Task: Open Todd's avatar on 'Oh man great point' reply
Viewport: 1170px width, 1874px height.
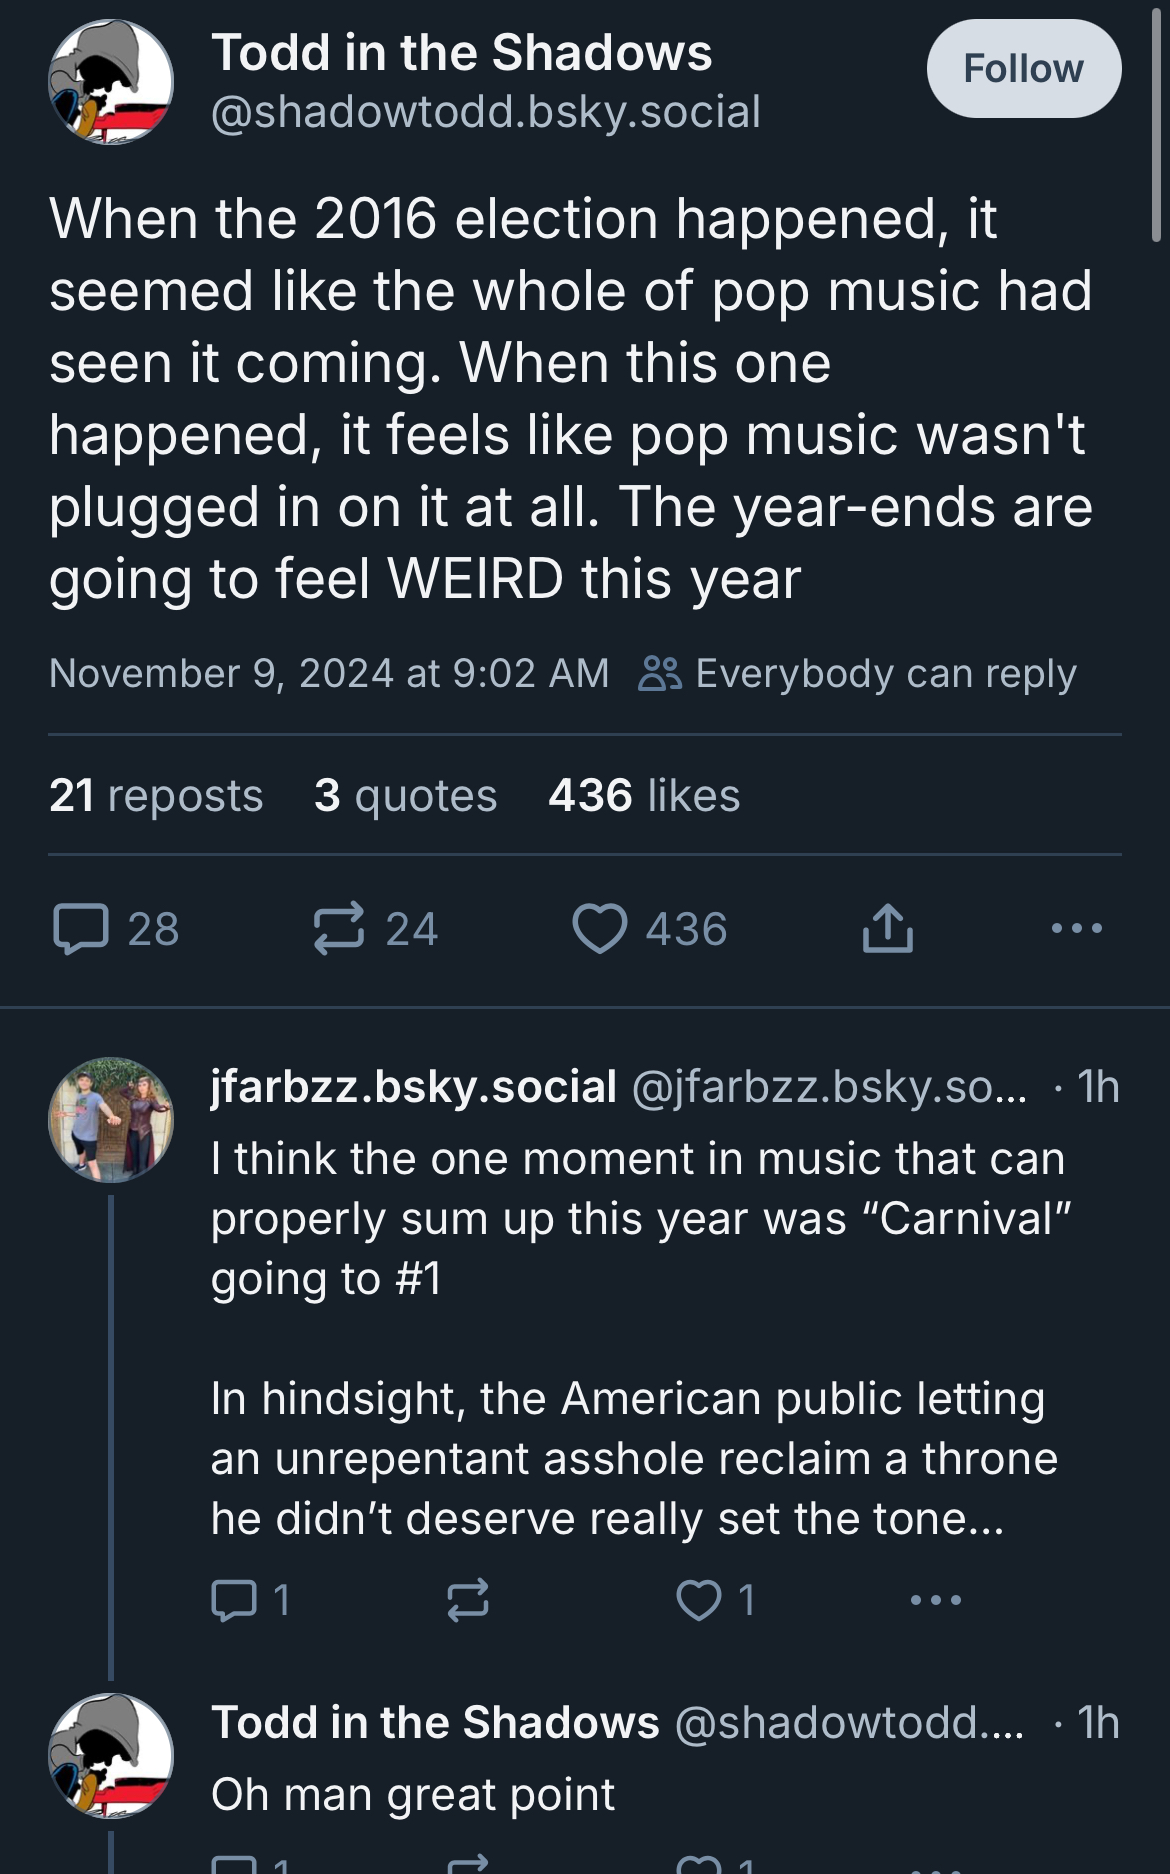Action: coord(111,1756)
